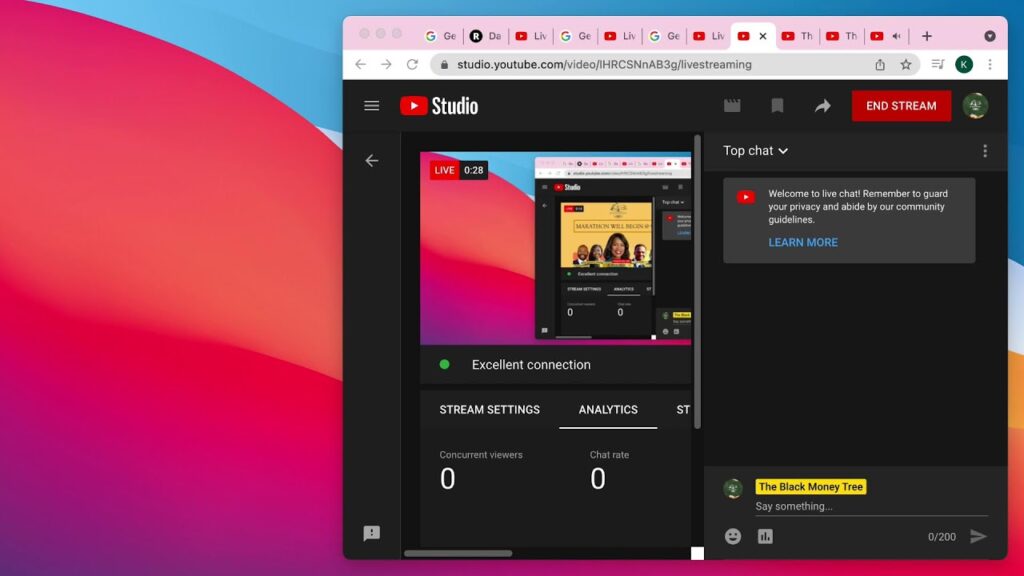
Task: Click the clapperboard create-highlight icon
Action: point(732,106)
